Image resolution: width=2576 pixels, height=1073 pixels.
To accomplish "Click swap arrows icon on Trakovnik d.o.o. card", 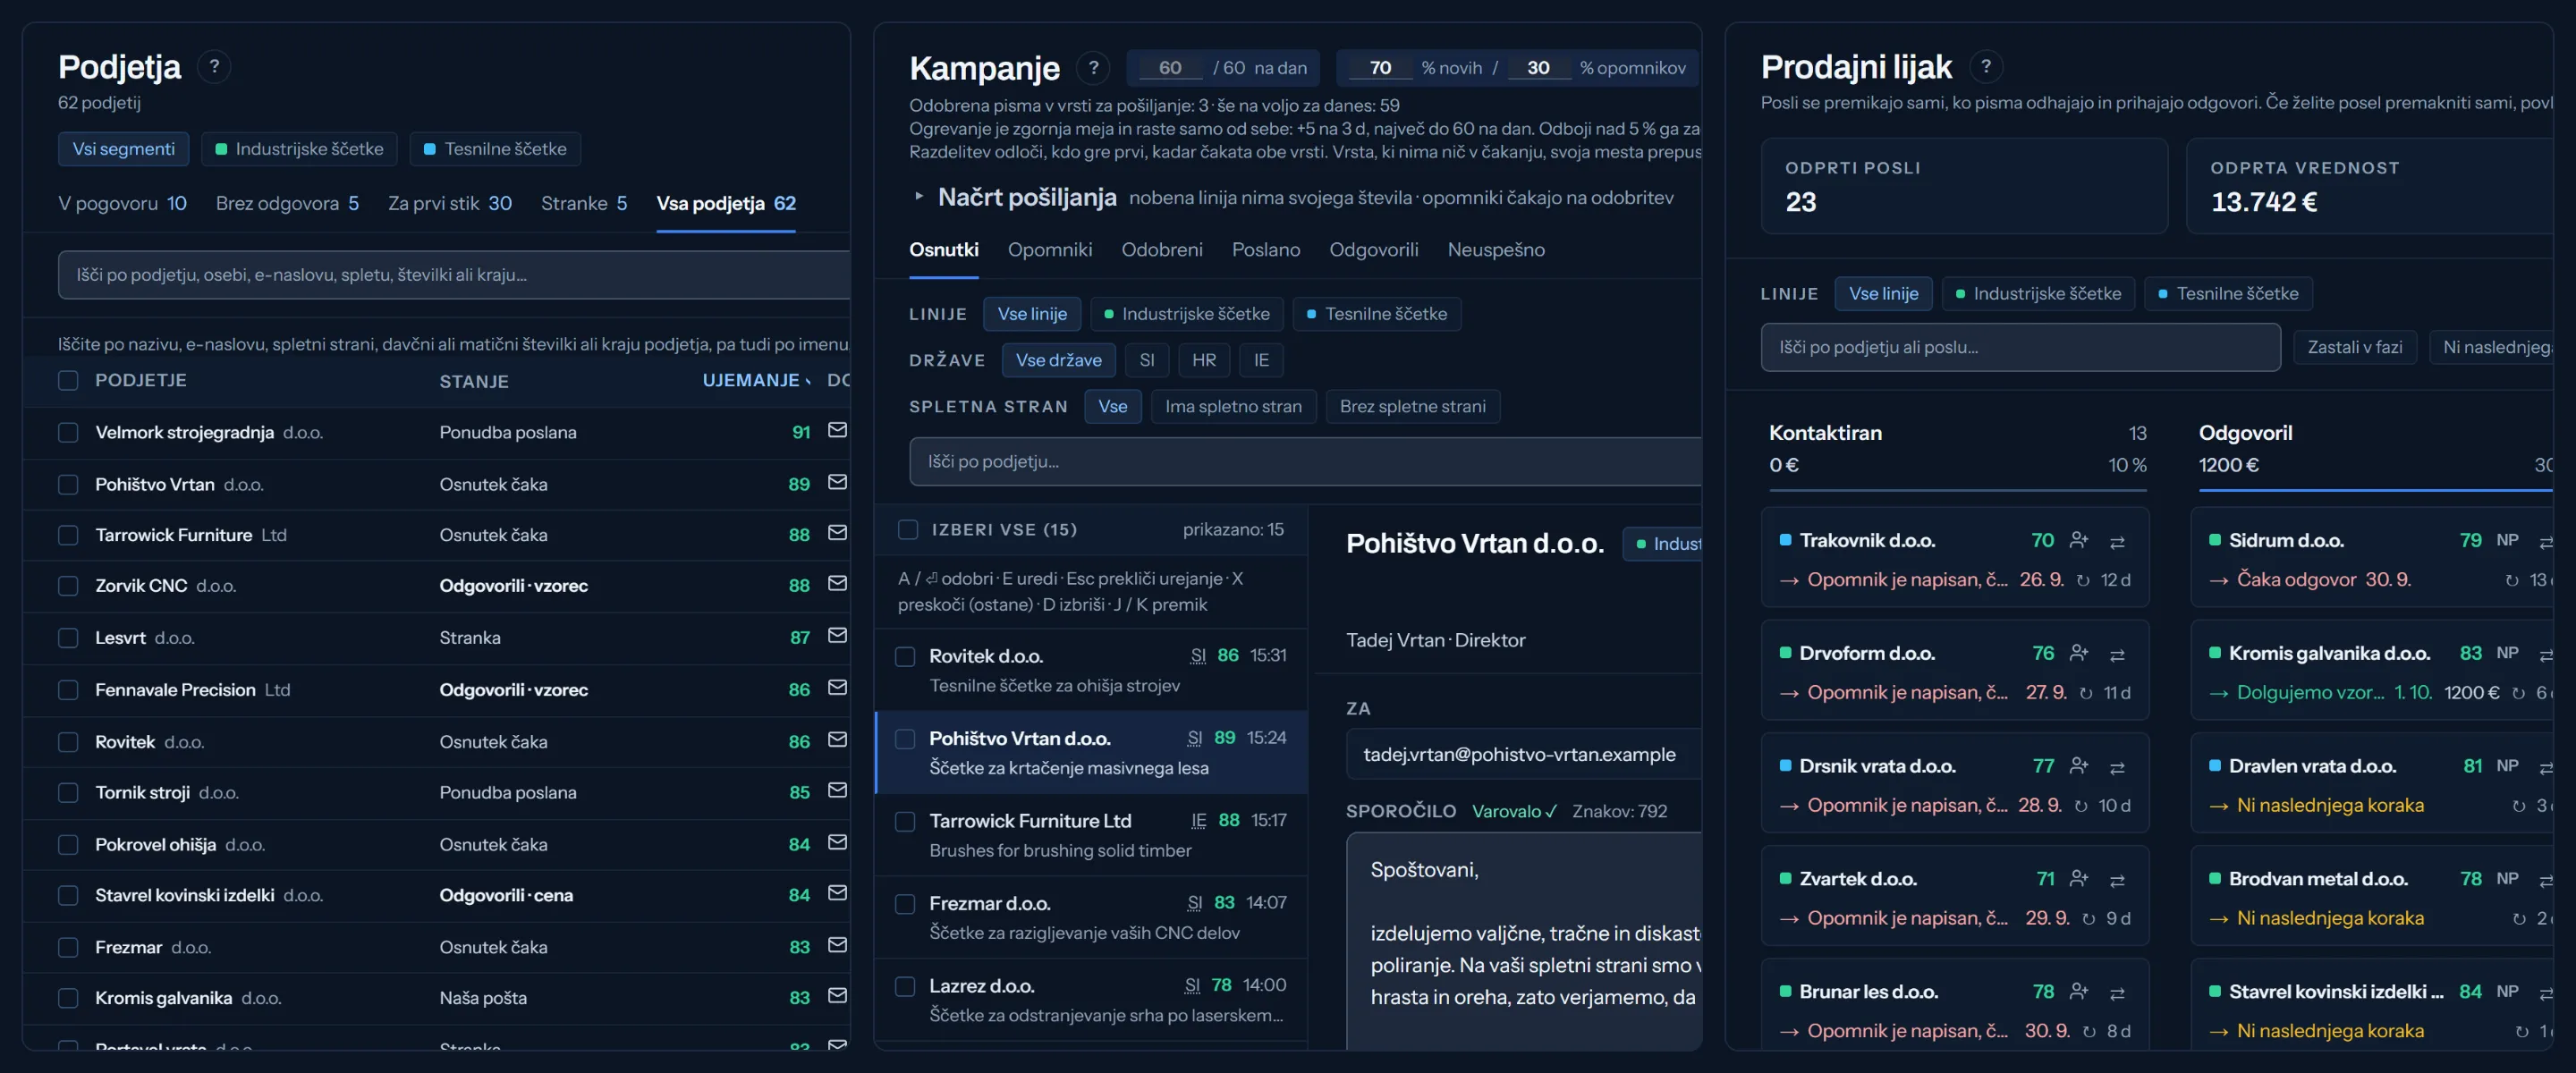I will pos(2117,541).
